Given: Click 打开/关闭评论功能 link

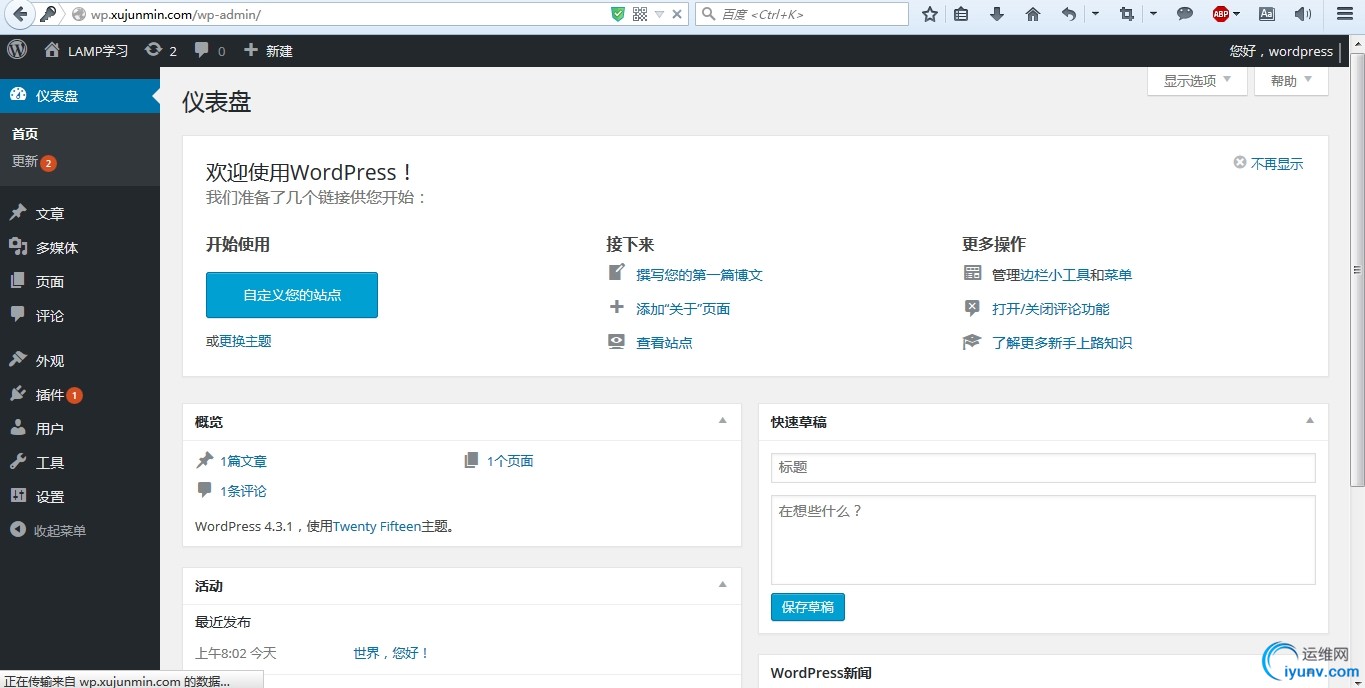Looking at the screenshot, I should point(1051,309).
